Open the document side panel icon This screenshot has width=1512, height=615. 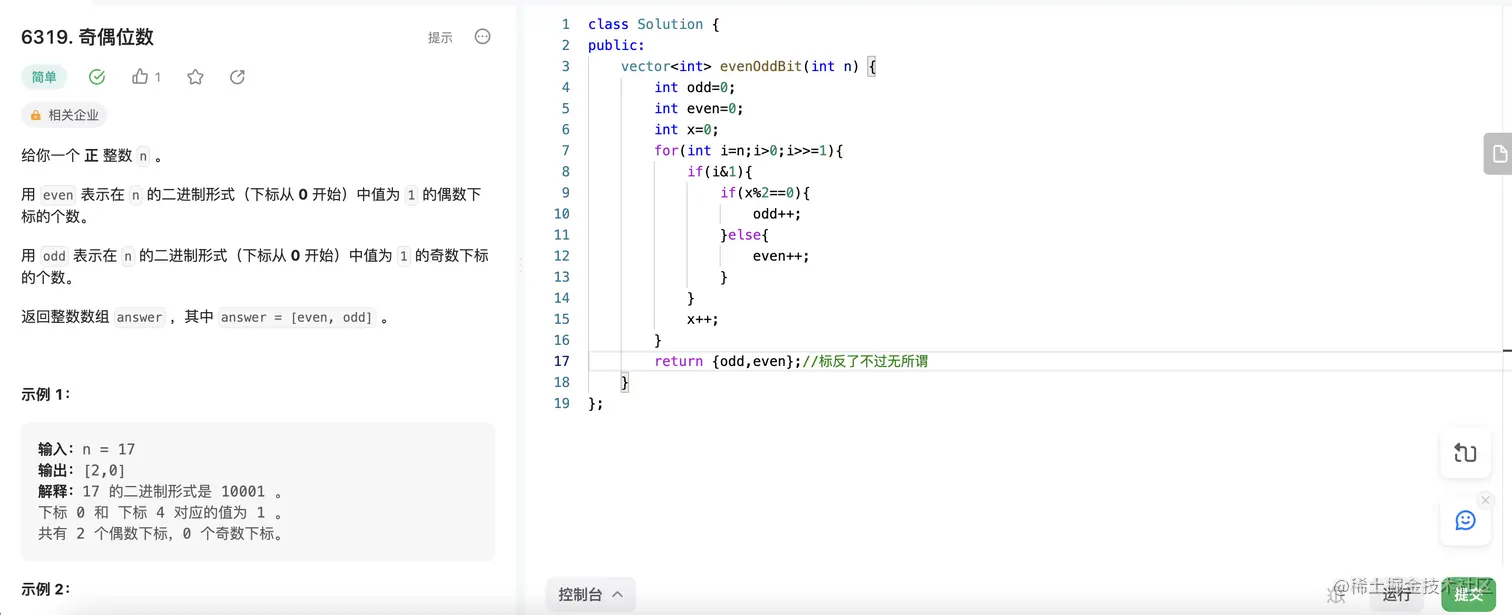(x=1499, y=154)
